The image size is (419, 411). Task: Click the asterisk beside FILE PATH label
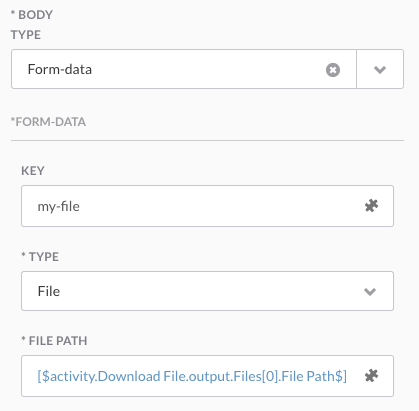(23, 339)
